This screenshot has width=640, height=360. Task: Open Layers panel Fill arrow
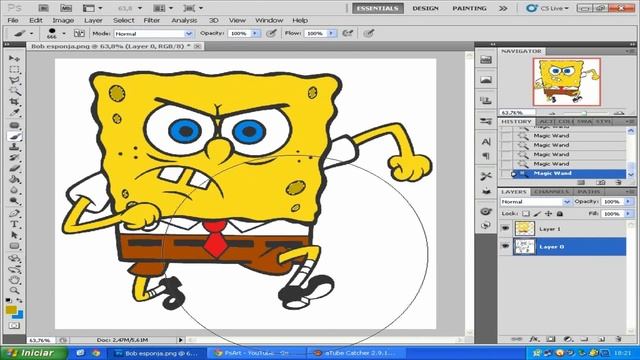point(628,213)
